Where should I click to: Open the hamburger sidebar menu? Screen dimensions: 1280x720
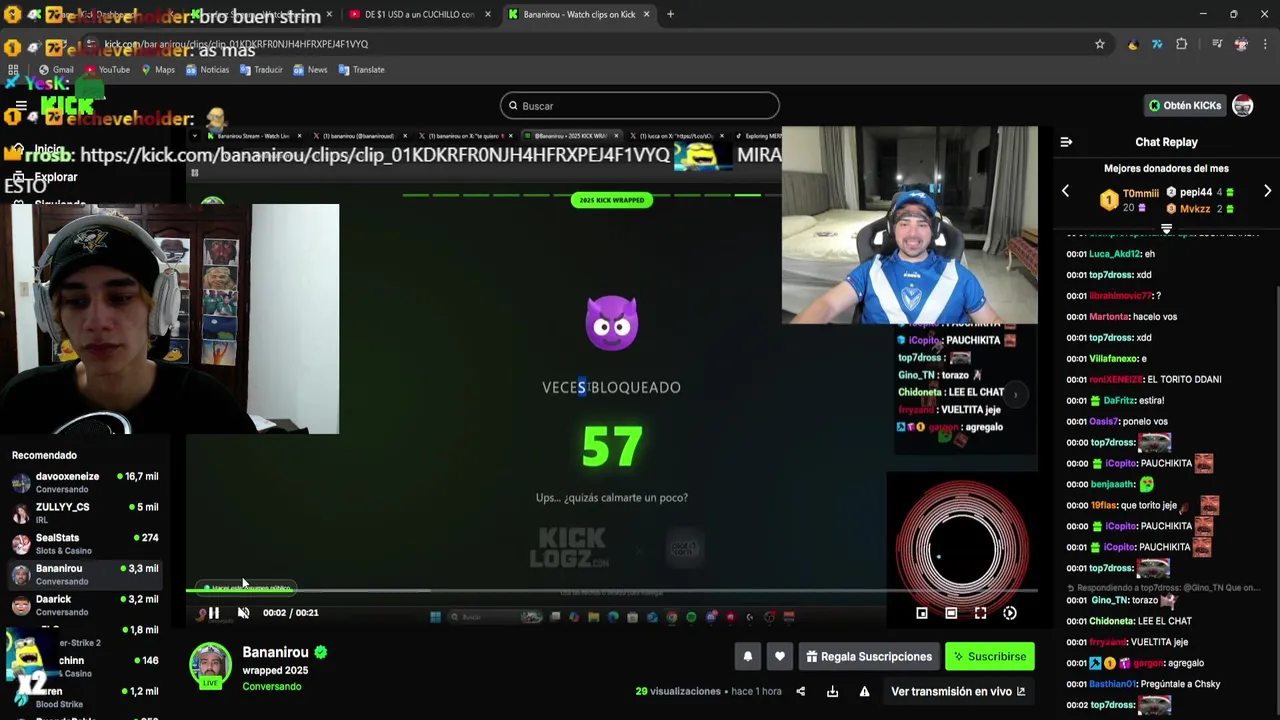tap(21, 105)
